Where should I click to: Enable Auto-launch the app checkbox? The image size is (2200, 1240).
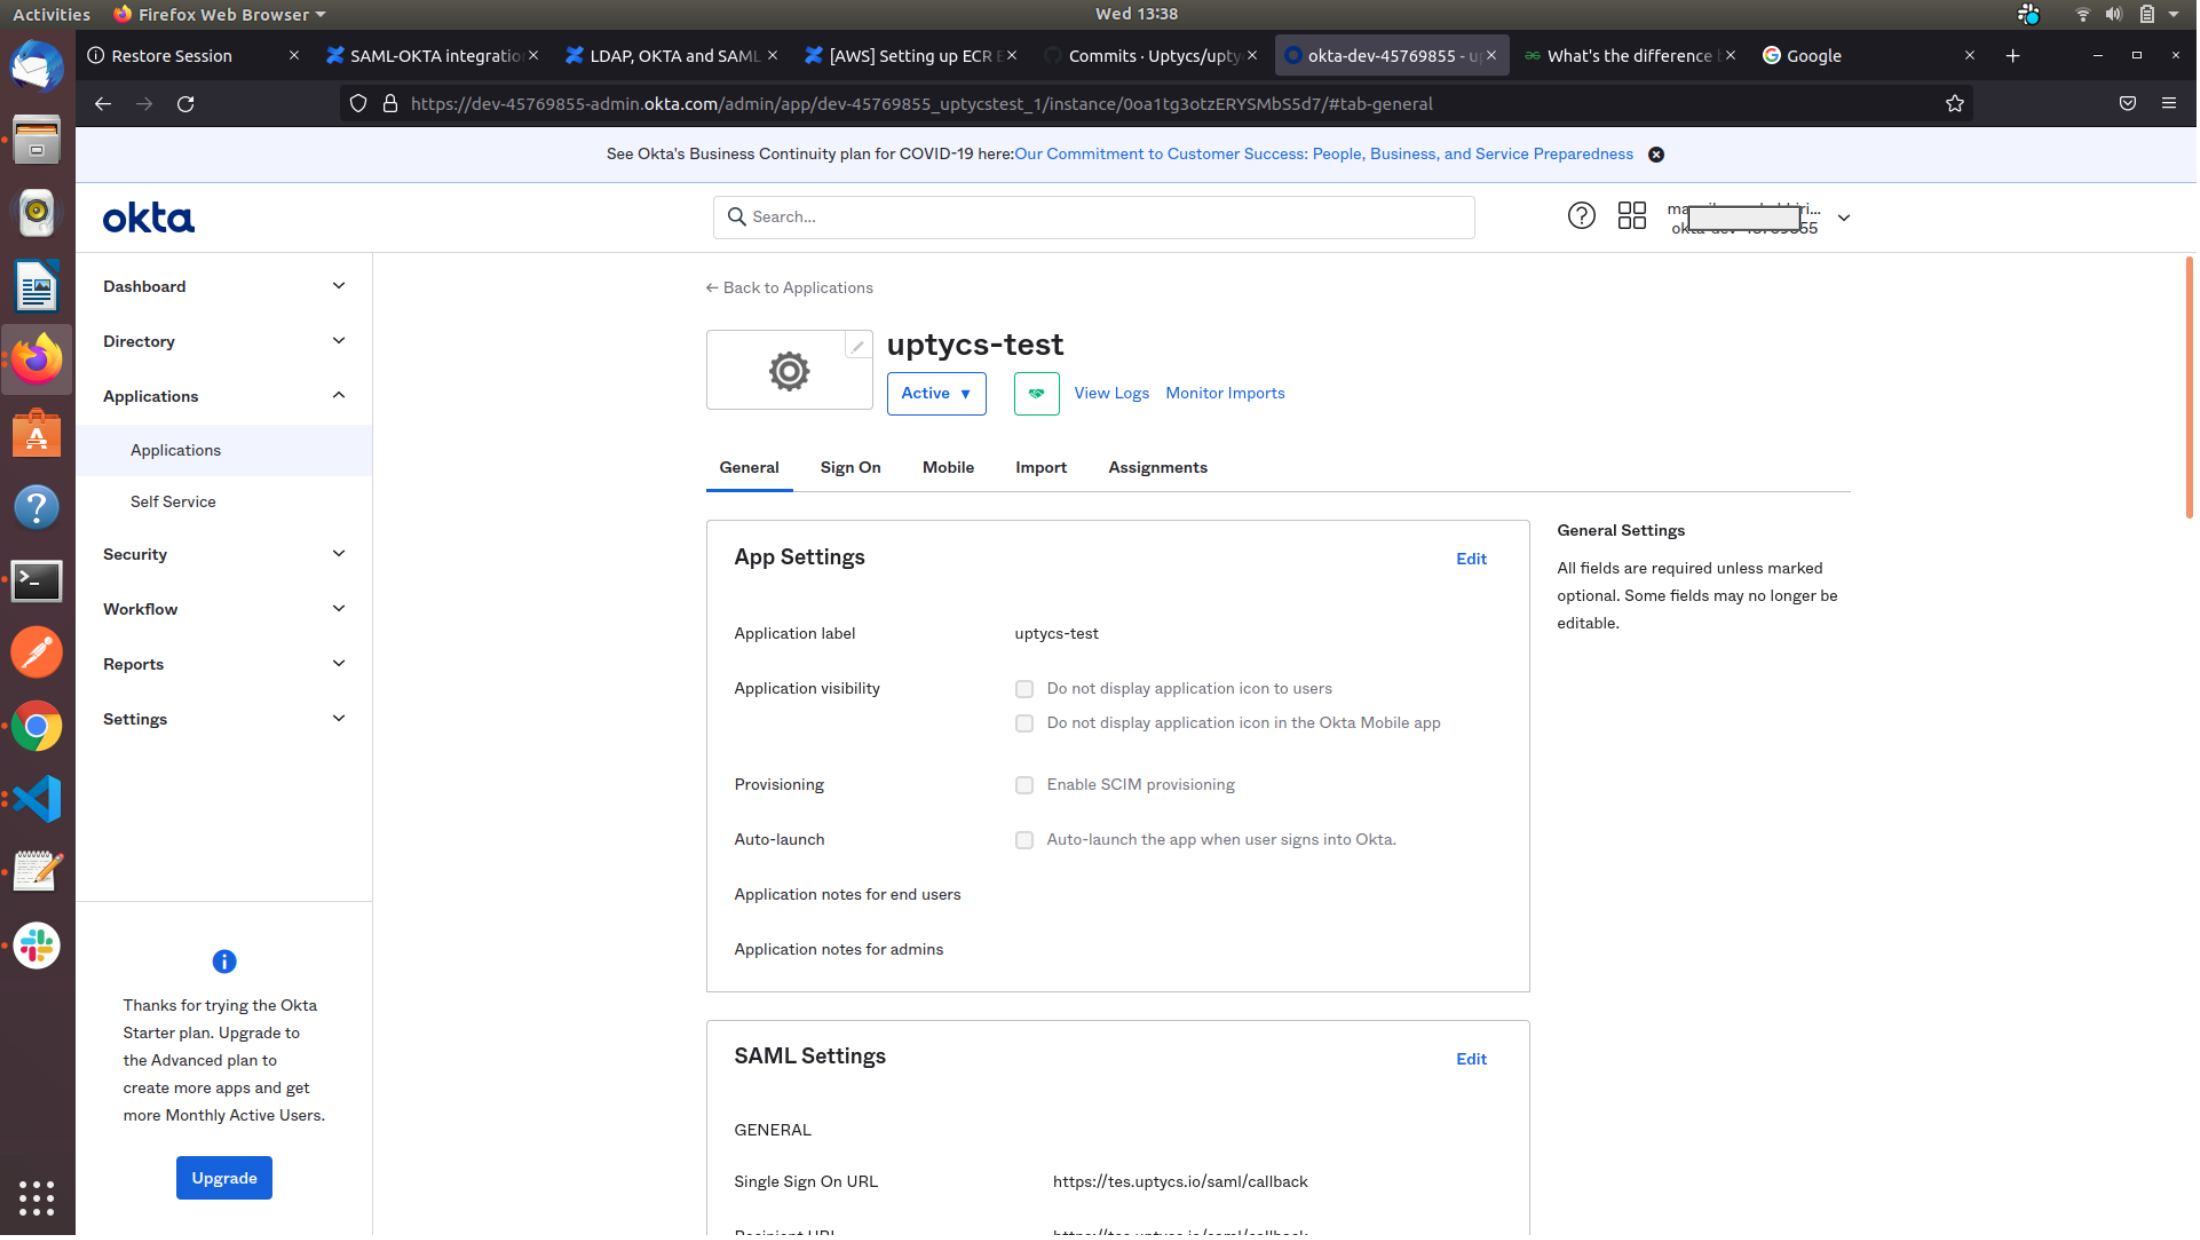click(x=1024, y=840)
